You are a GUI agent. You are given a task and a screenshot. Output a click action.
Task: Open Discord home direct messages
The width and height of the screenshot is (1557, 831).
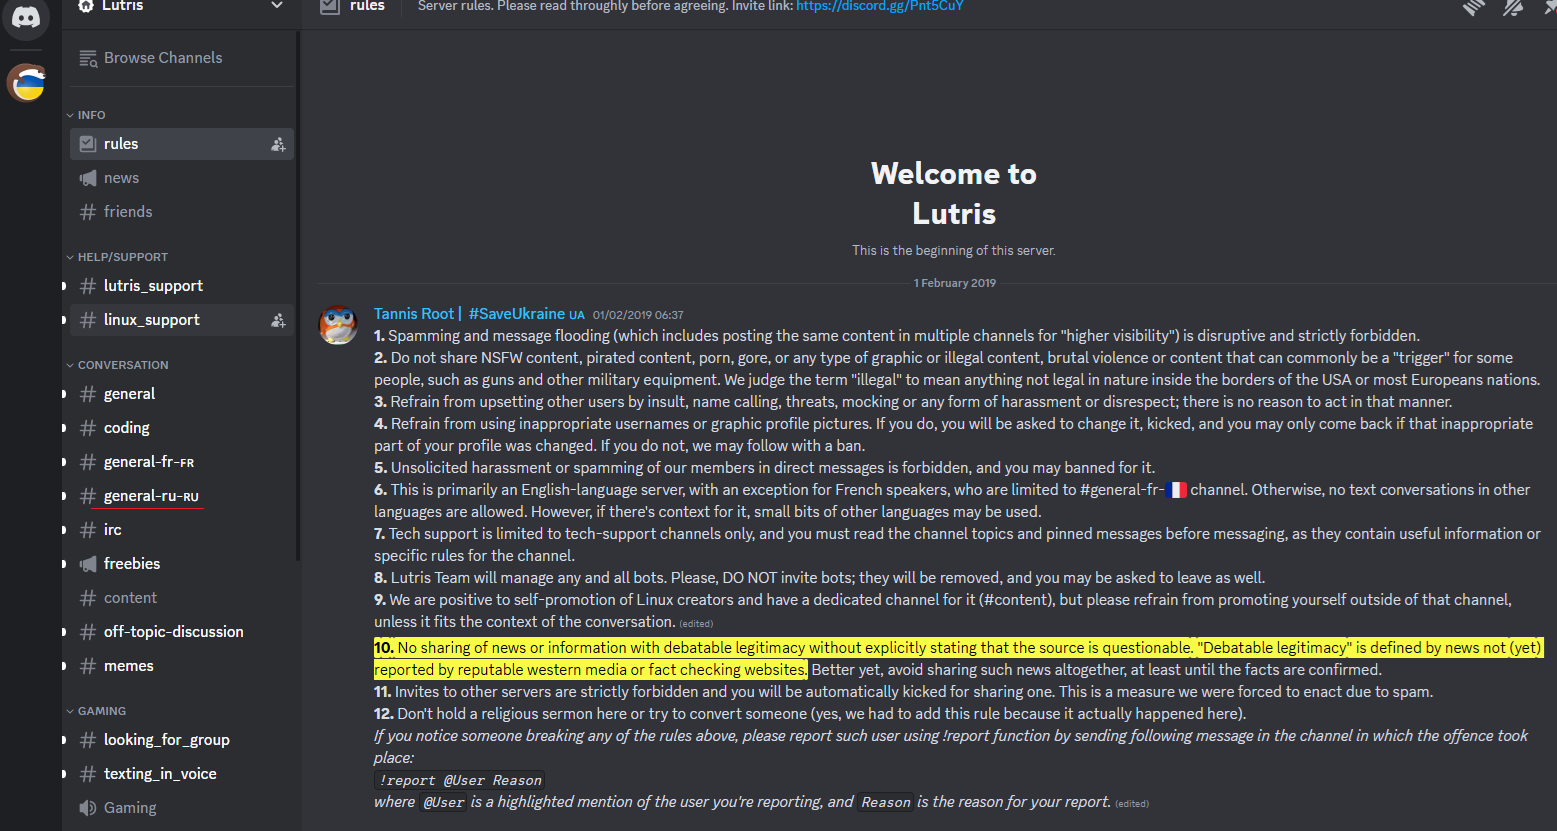pos(26,18)
